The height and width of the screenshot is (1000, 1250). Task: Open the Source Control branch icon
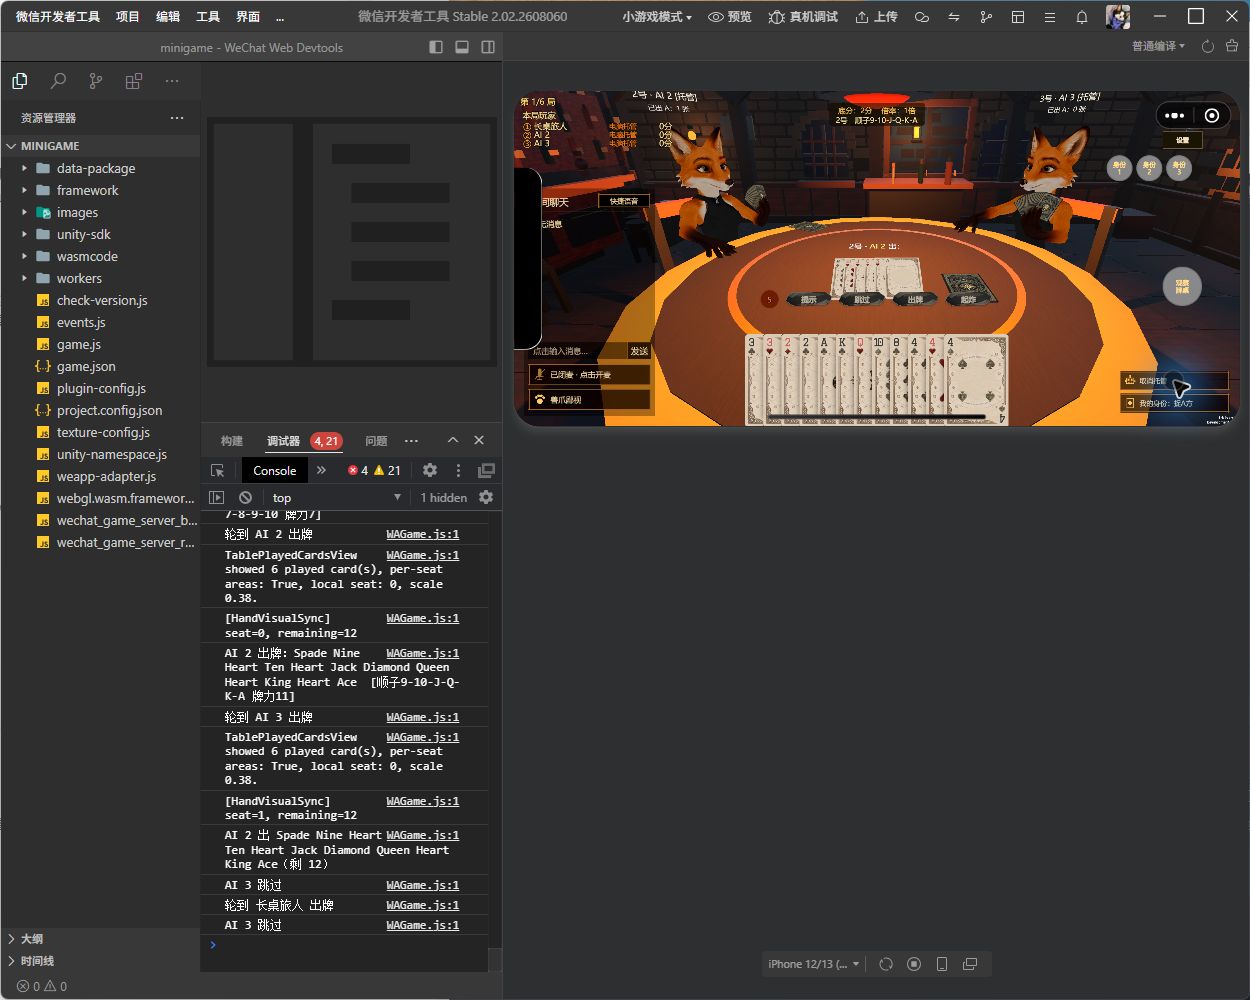tap(96, 81)
